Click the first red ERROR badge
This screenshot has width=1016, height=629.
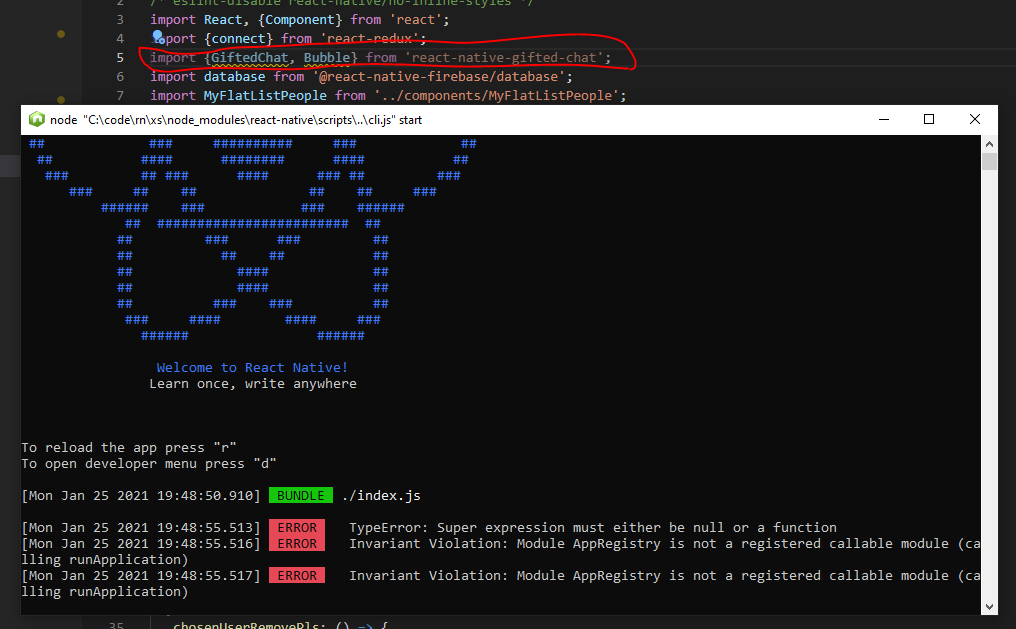click(x=297, y=527)
